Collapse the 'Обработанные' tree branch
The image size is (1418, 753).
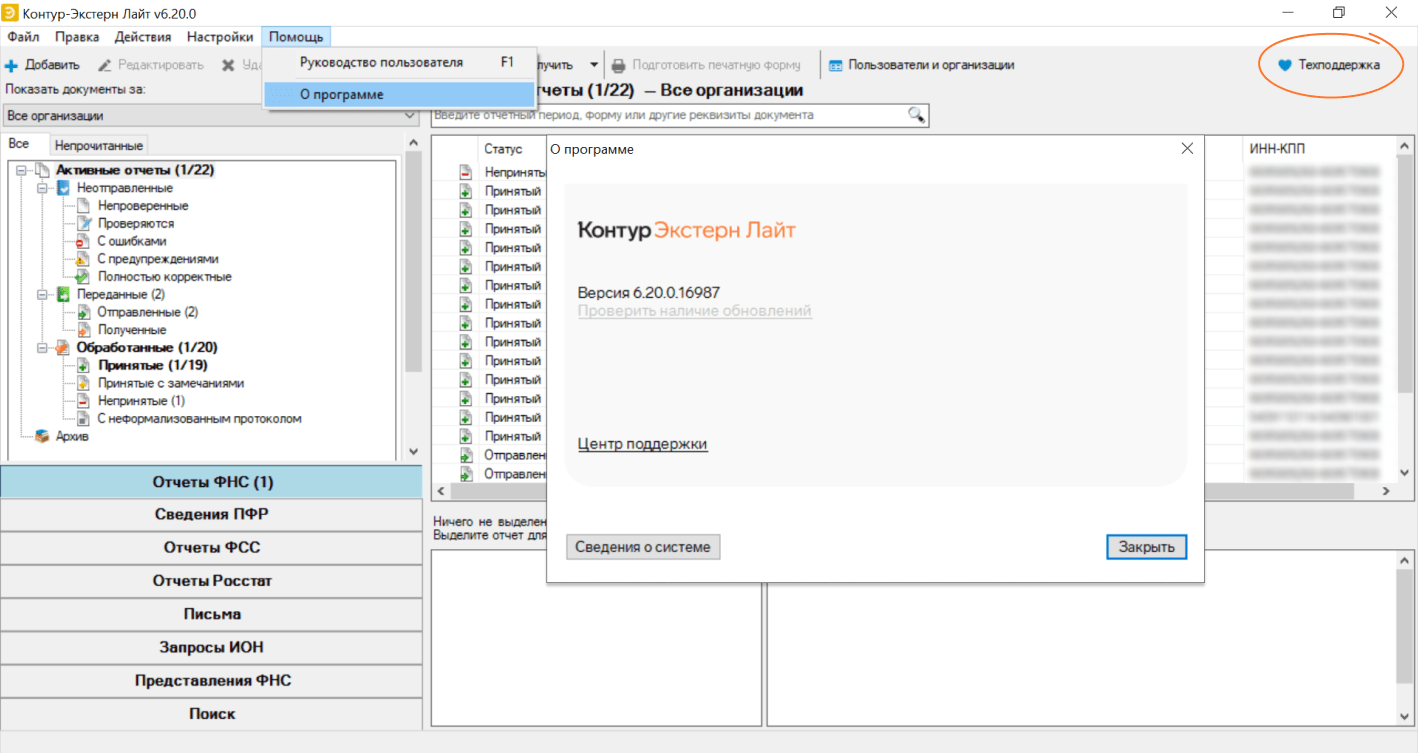point(43,348)
